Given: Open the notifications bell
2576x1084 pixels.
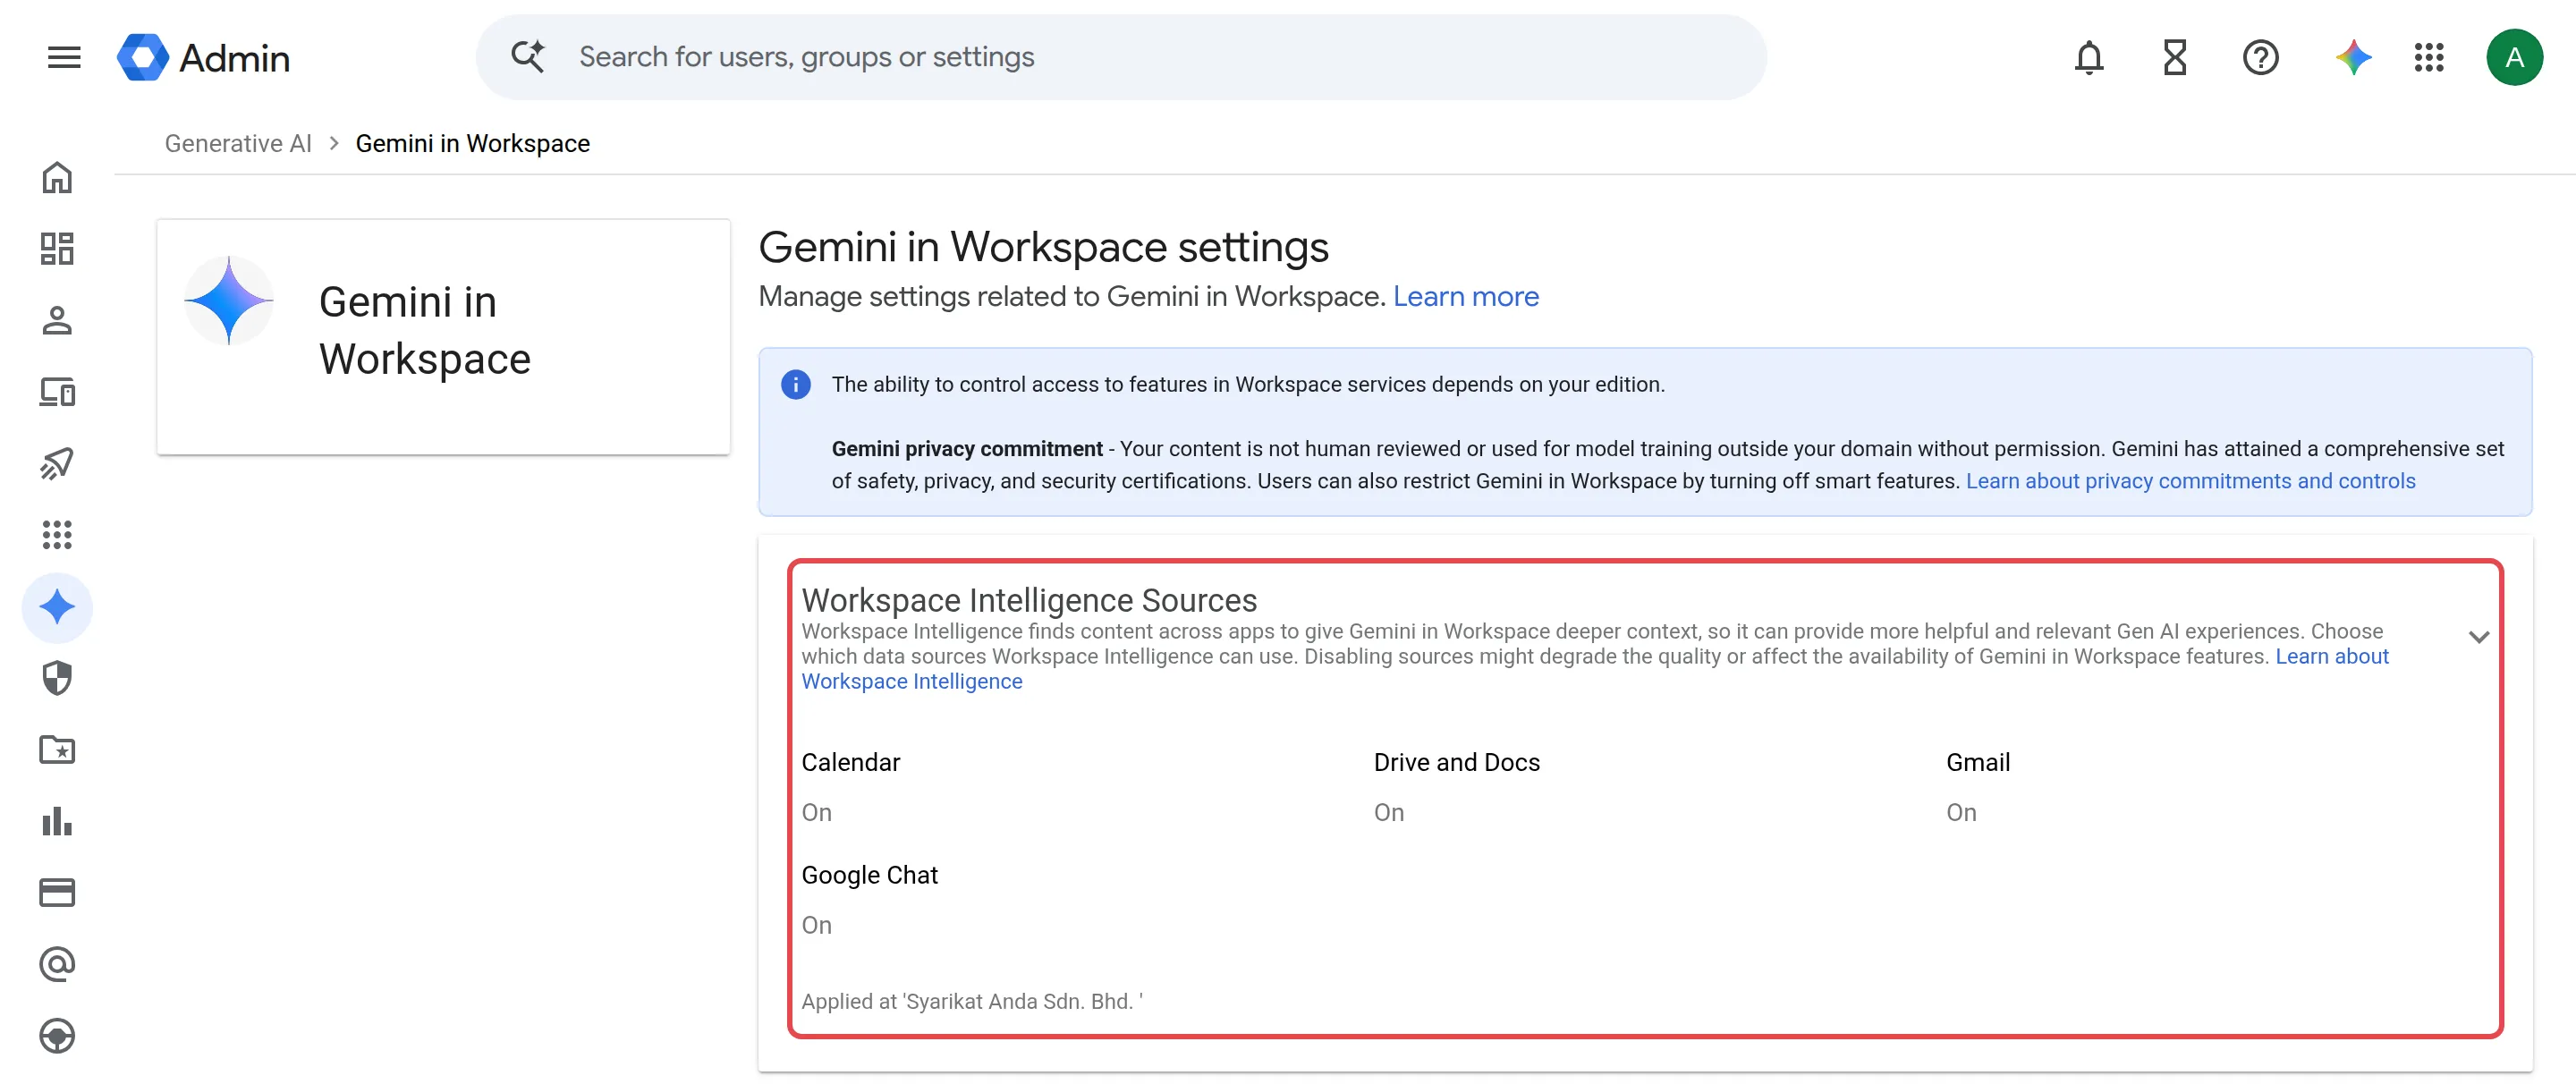Looking at the screenshot, I should pyautogui.click(x=2089, y=57).
